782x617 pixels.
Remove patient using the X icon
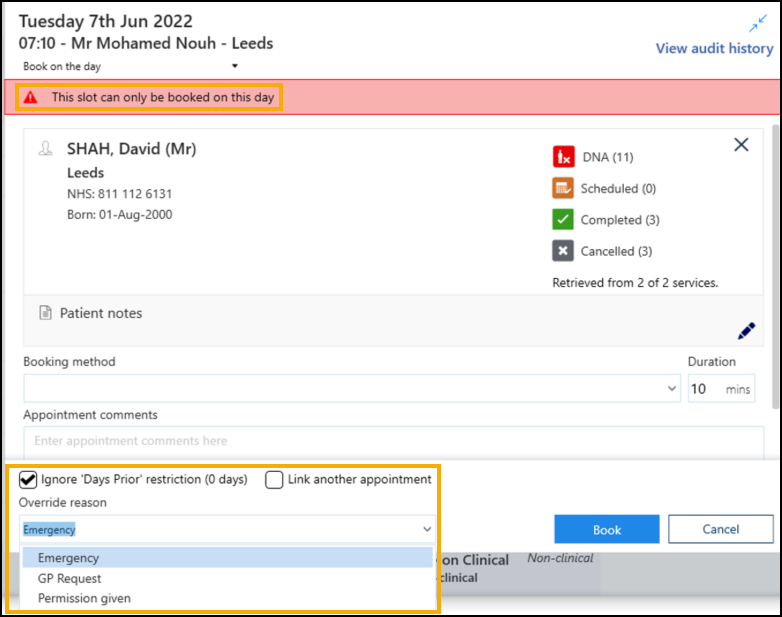(741, 145)
